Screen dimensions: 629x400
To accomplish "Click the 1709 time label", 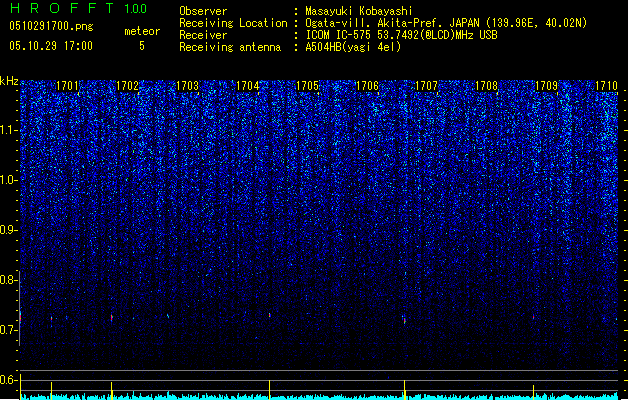I will coord(547,86).
